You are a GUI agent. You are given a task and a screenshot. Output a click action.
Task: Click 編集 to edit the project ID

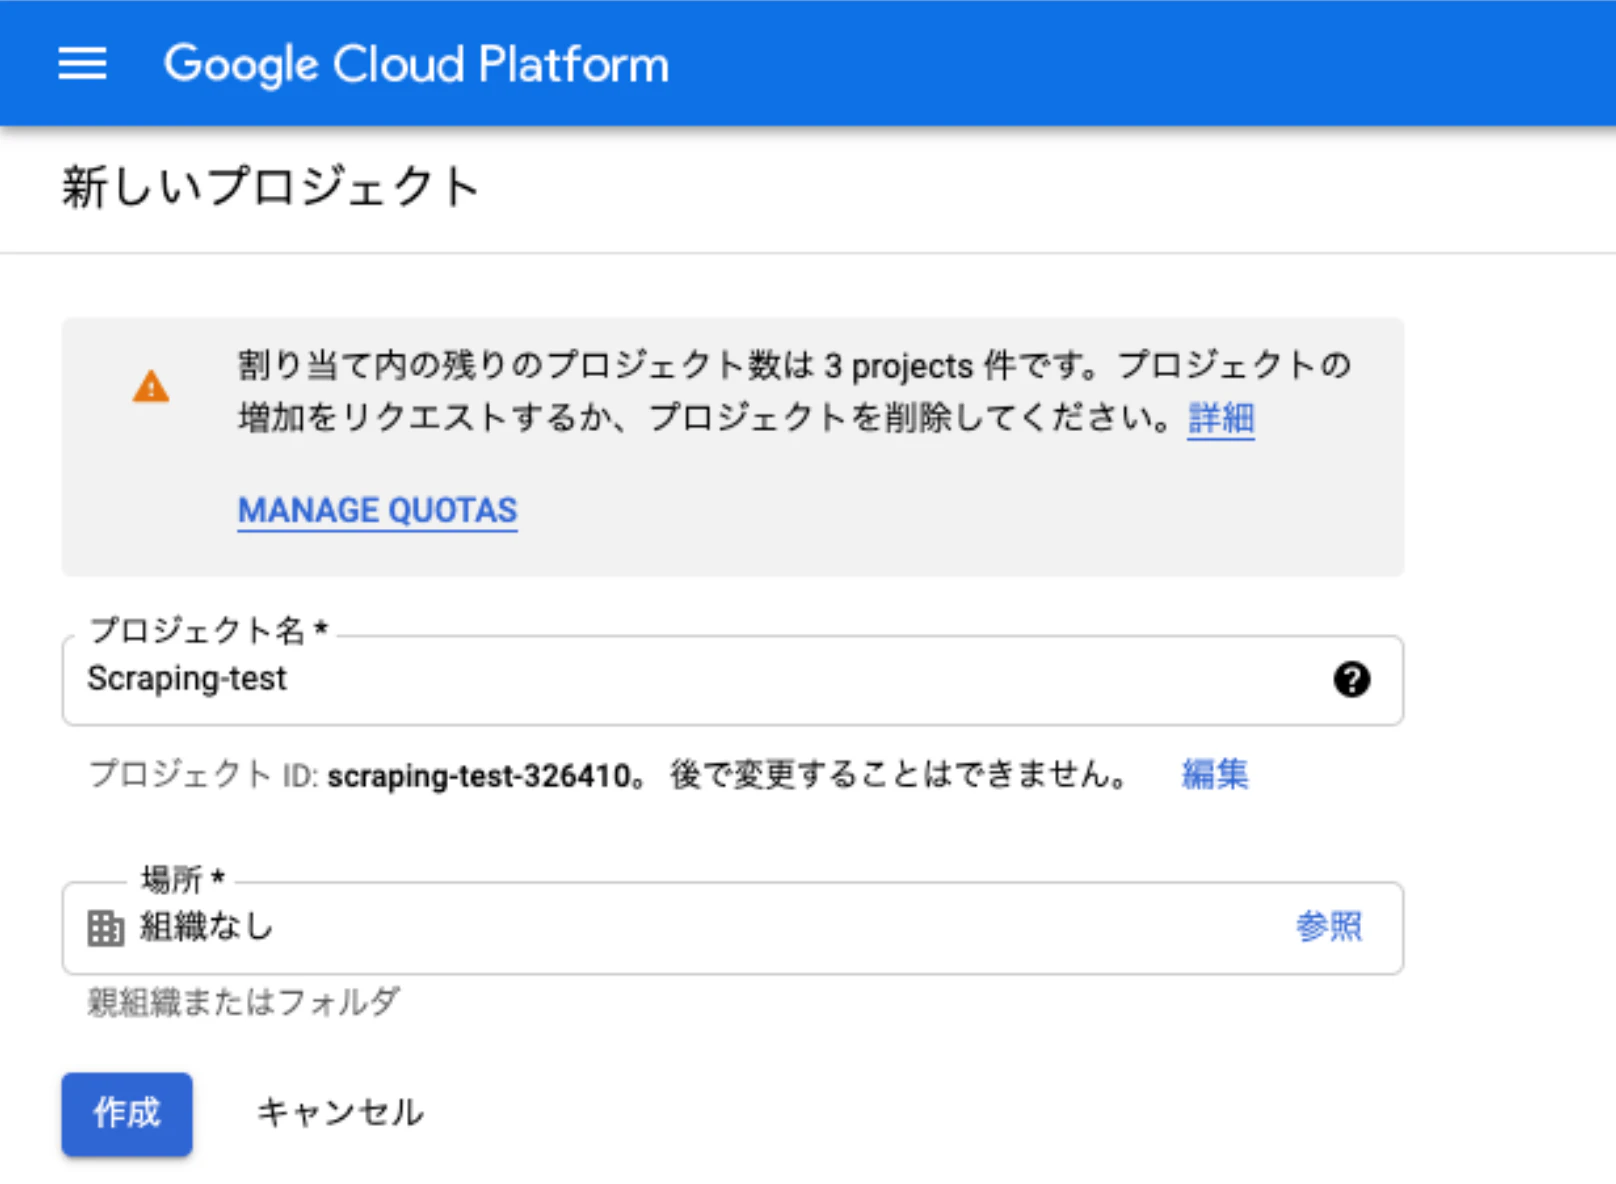(1215, 774)
